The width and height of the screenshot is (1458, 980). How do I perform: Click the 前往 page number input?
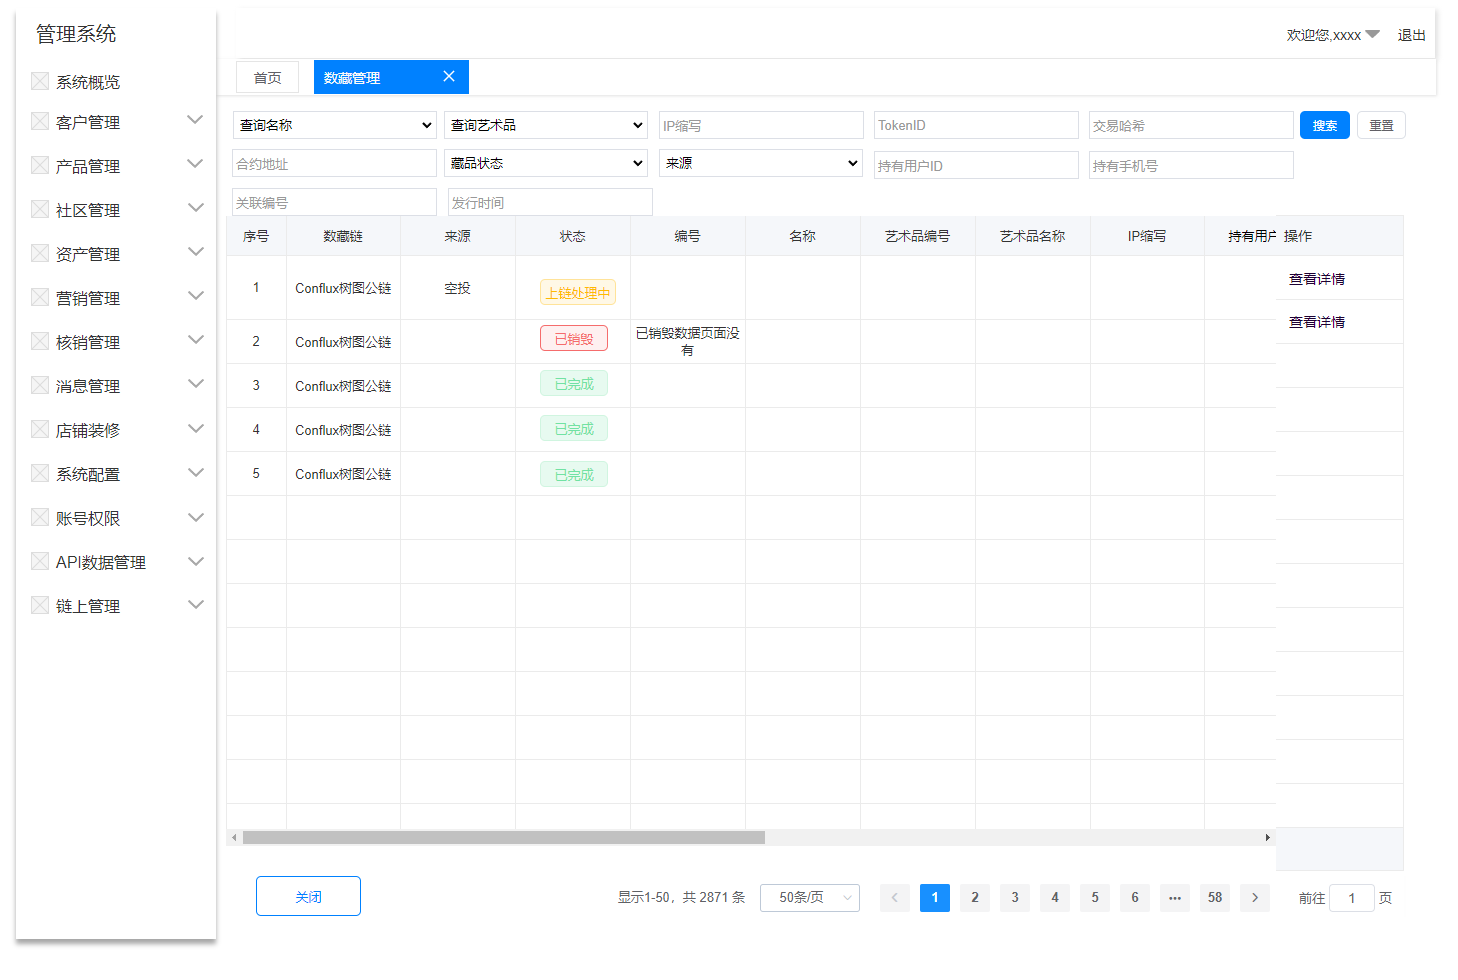pyautogui.click(x=1352, y=897)
